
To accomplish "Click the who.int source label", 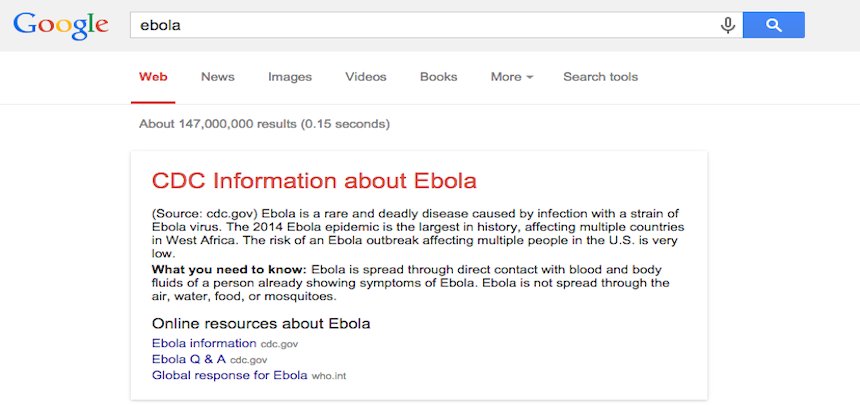I will 329,376.
